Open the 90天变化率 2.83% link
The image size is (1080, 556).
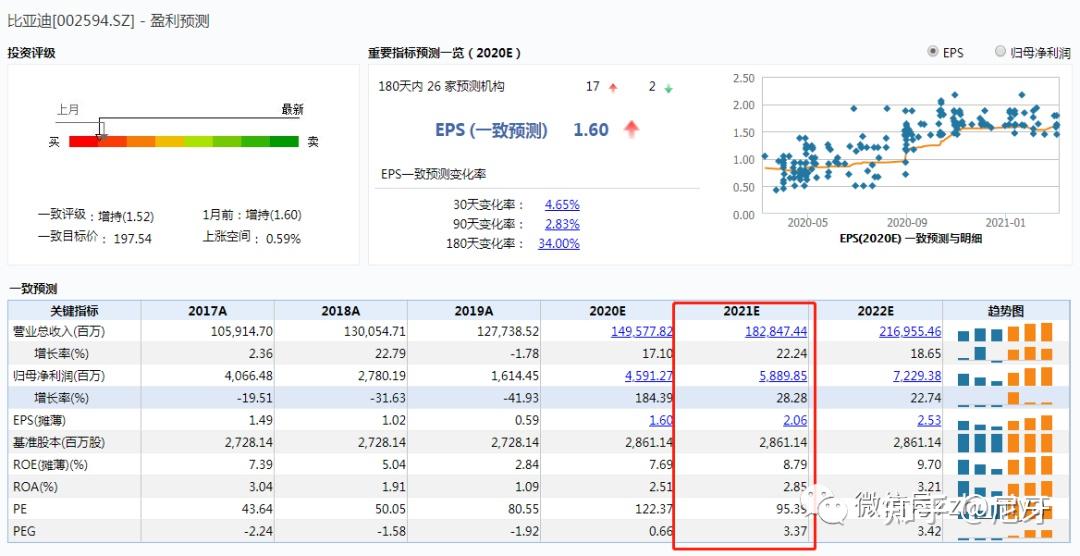562,224
